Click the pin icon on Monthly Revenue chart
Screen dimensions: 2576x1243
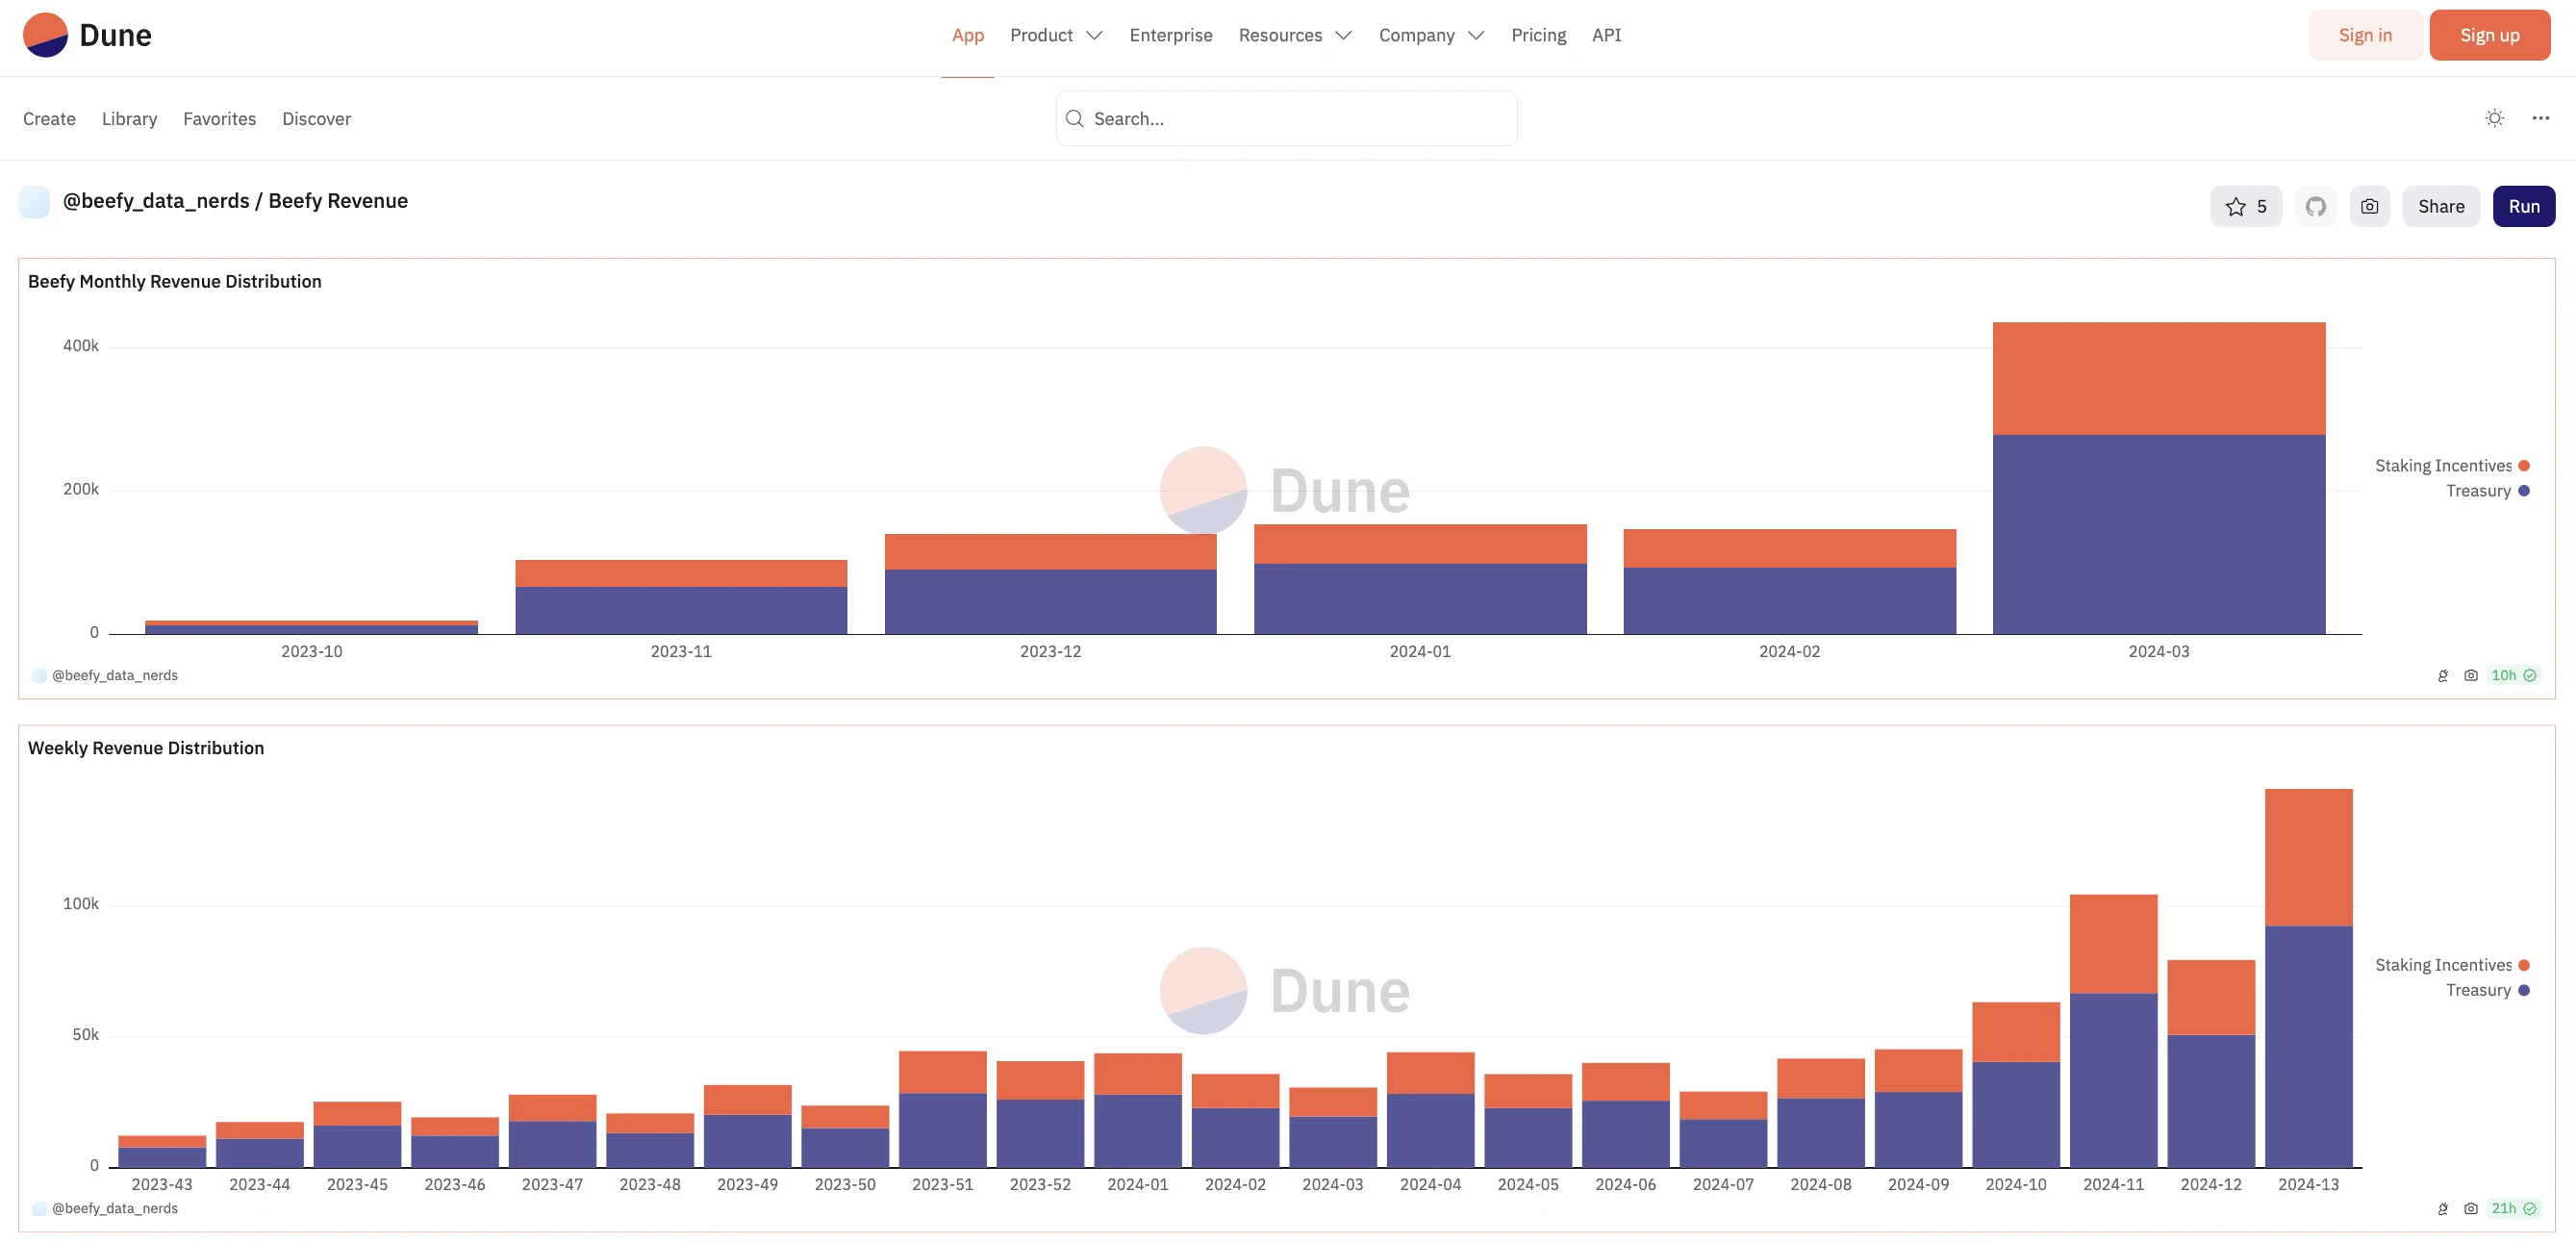coord(2444,674)
